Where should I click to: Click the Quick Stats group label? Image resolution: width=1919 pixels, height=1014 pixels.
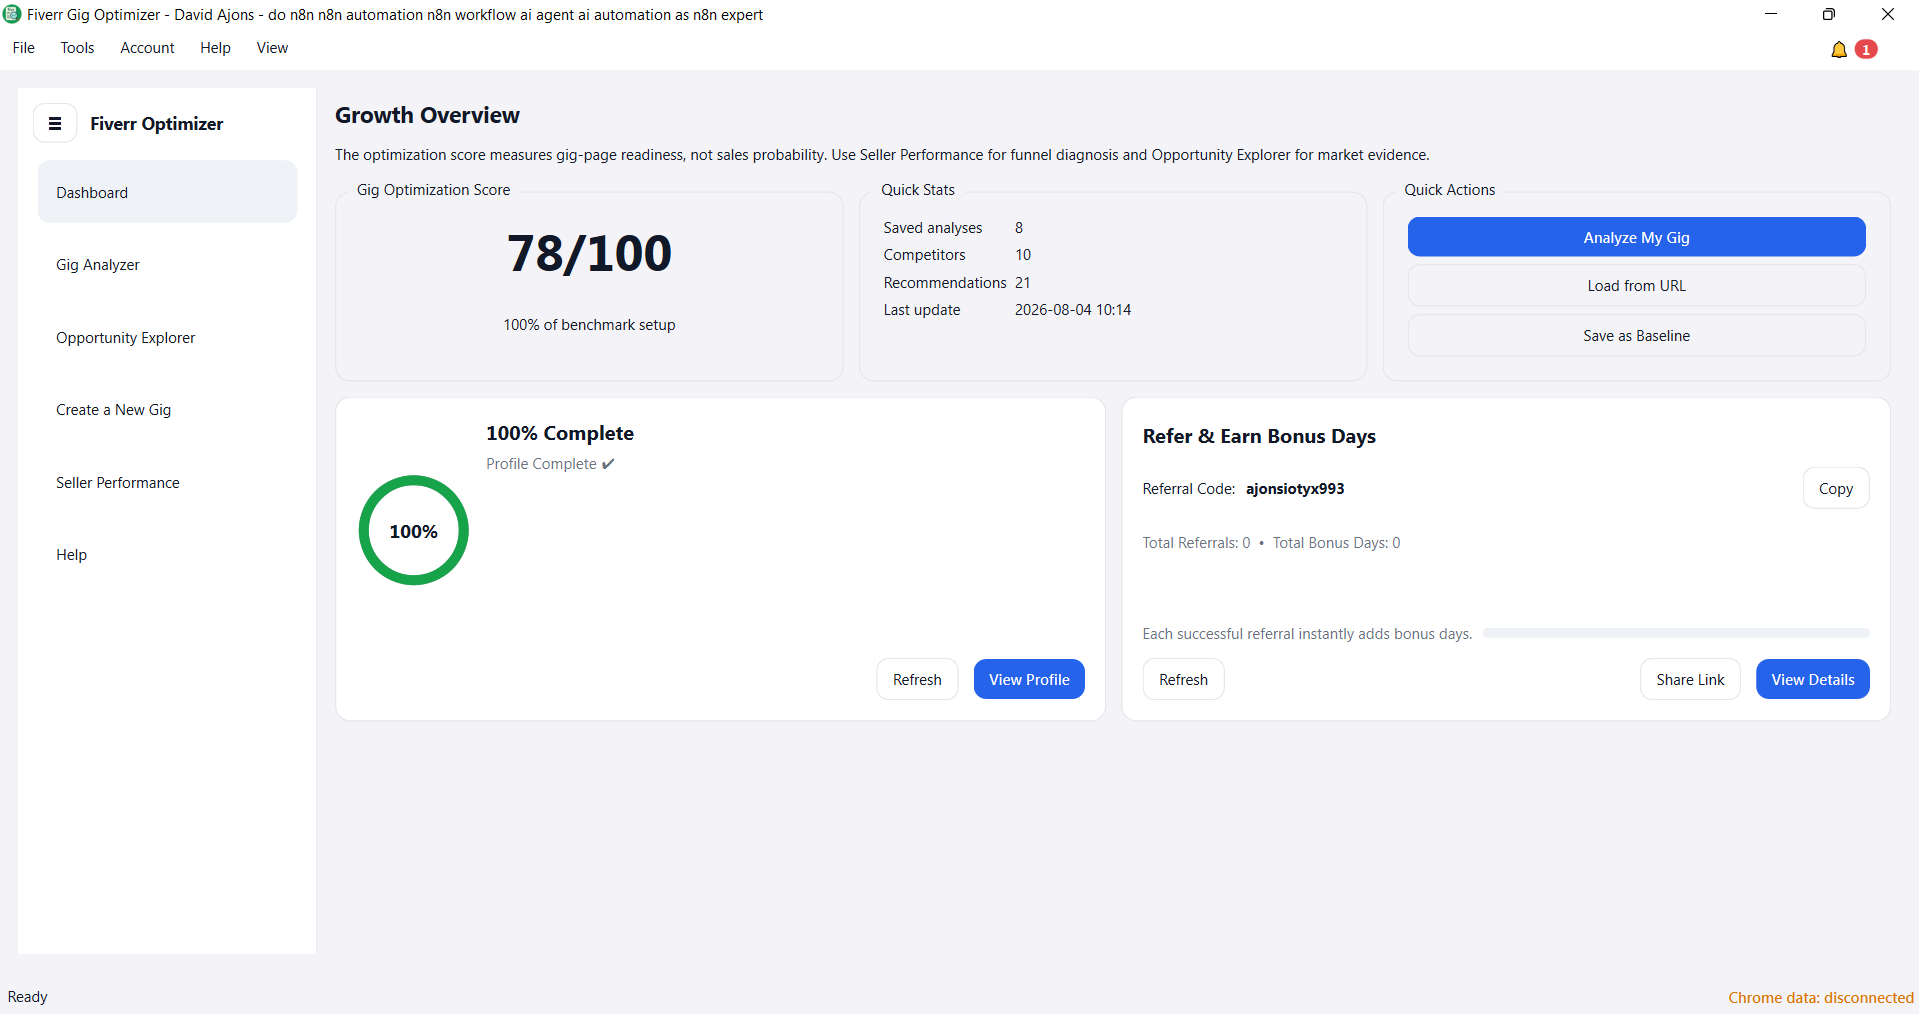(x=918, y=190)
